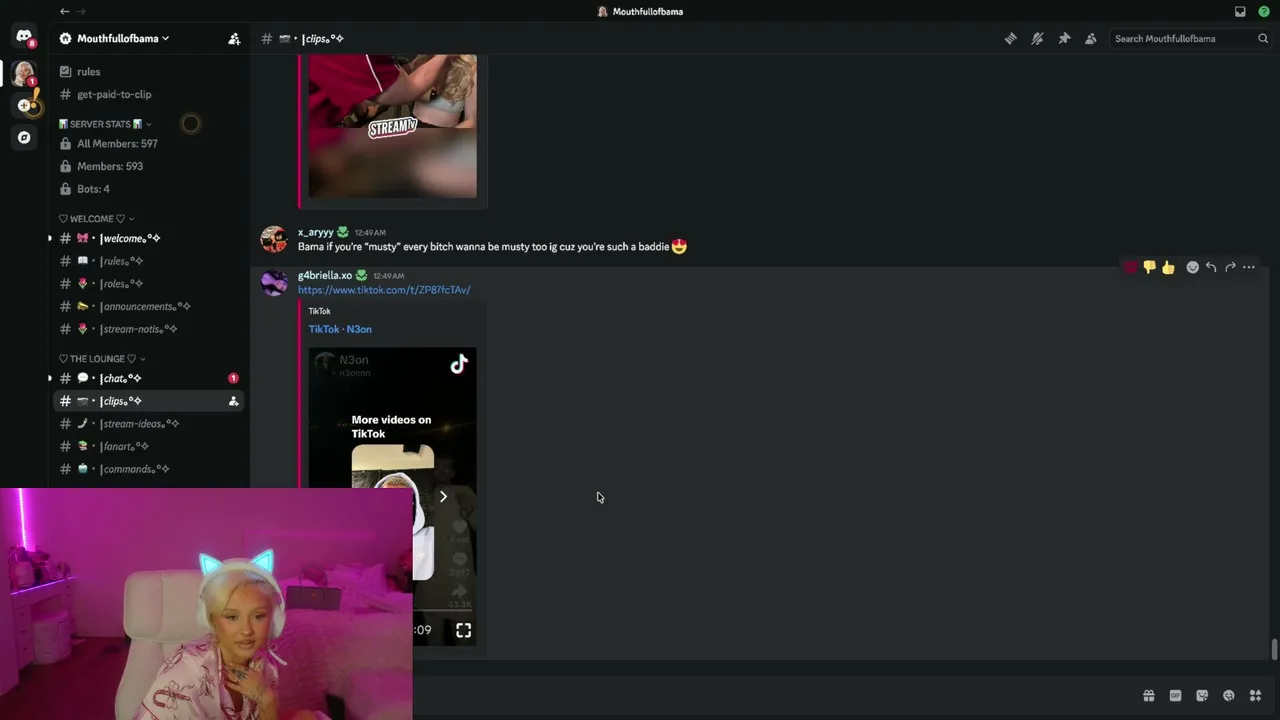Open x_aryyy's avatar profile
This screenshot has width=1280, height=720.
[274, 239]
